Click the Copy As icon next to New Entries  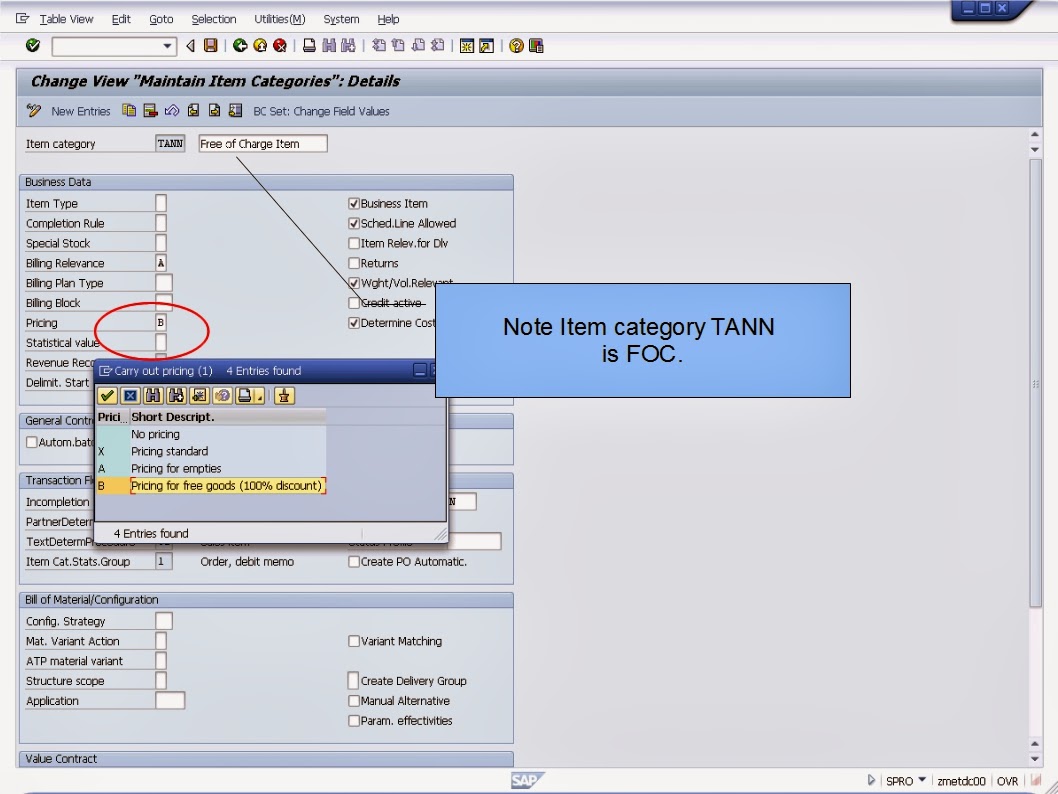pos(129,111)
